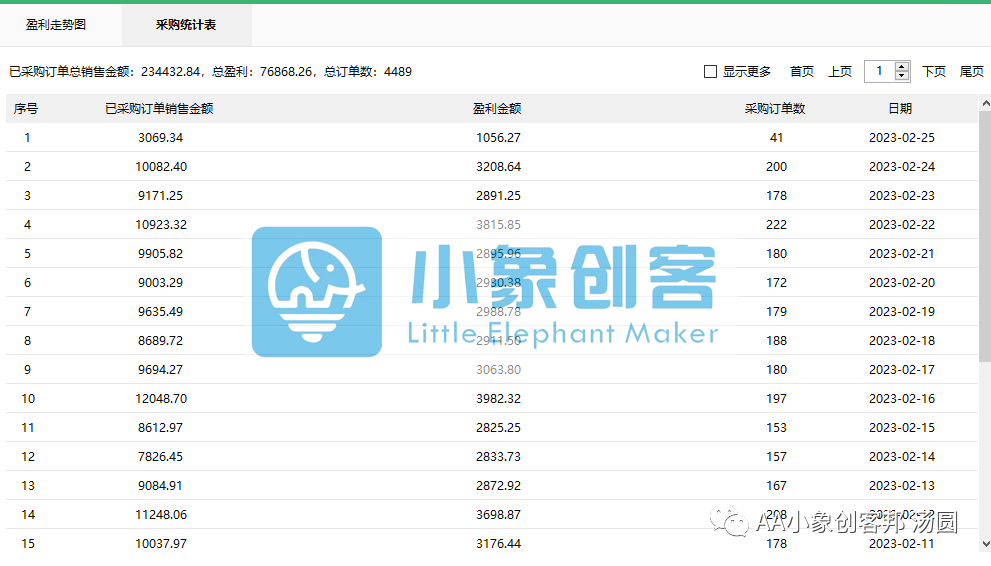This screenshot has width=991, height=566.
Task: Click order count 167
Action: (x=776, y=486)
